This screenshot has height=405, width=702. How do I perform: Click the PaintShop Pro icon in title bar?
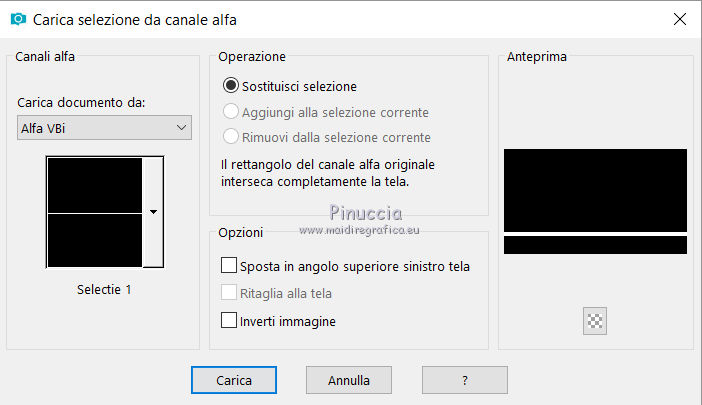click(x=17, y=18)
